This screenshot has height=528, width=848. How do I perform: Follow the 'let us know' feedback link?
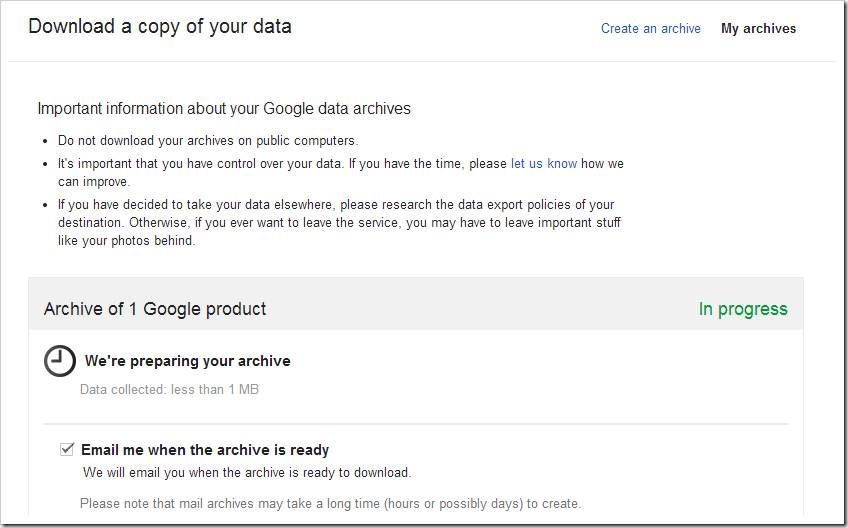(544, 163)
